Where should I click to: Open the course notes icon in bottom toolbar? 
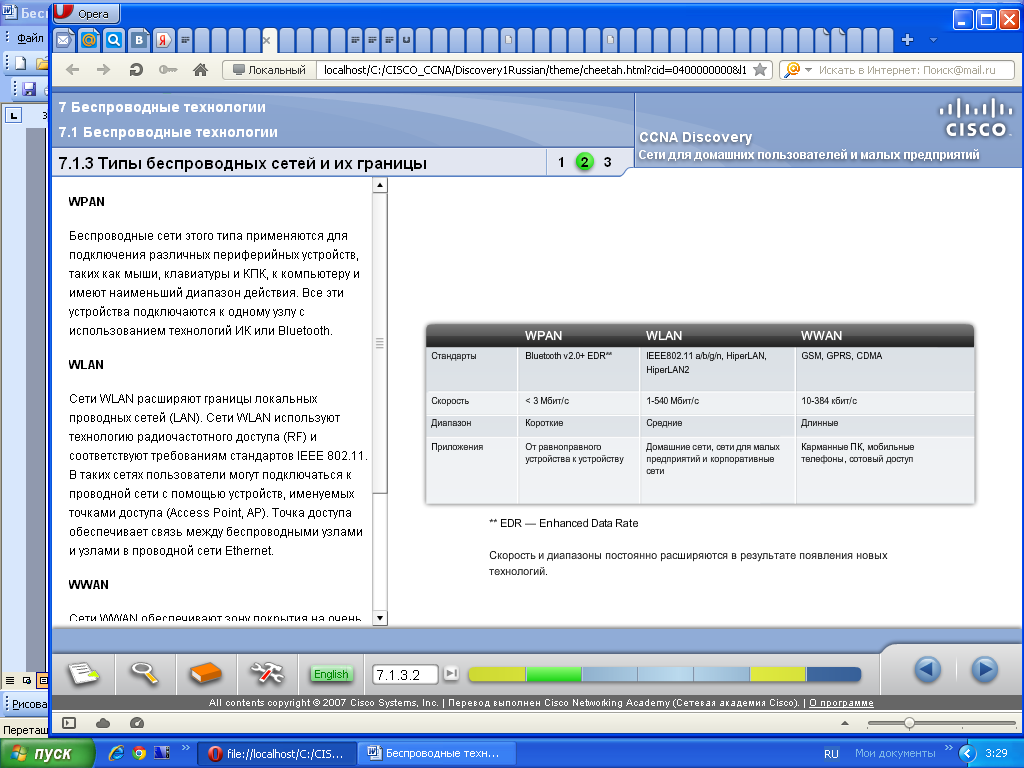coord(84,673)
